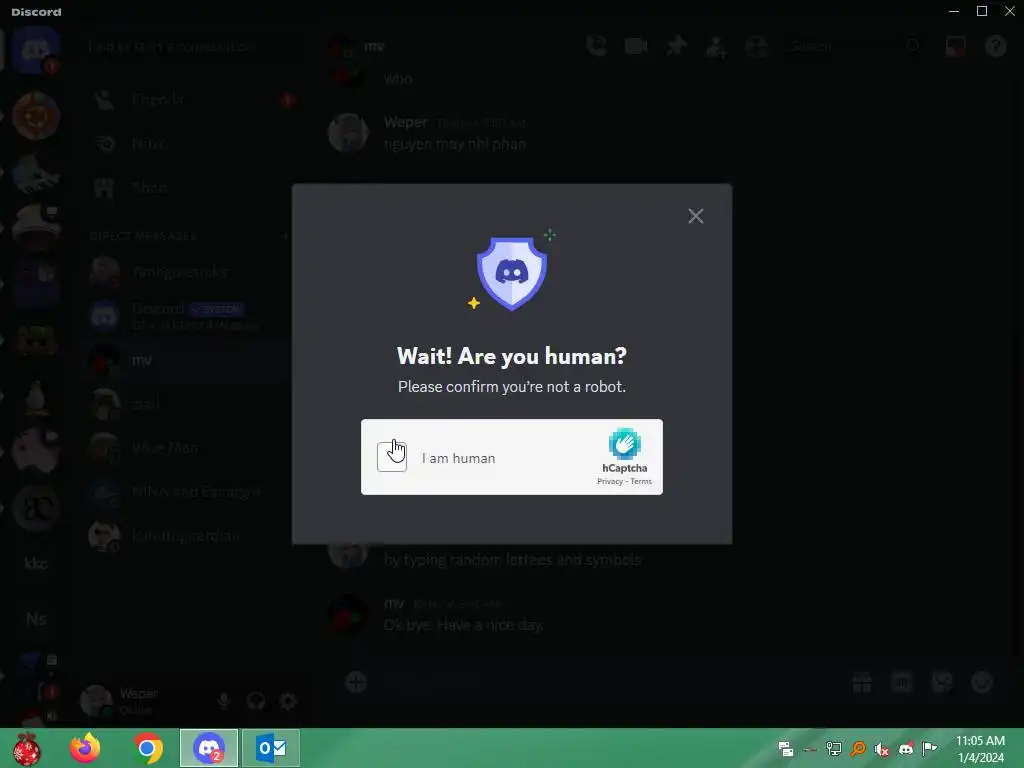Open the gift Nitro icon
Screen dimensions: 1024x768
tap(862, 682)
